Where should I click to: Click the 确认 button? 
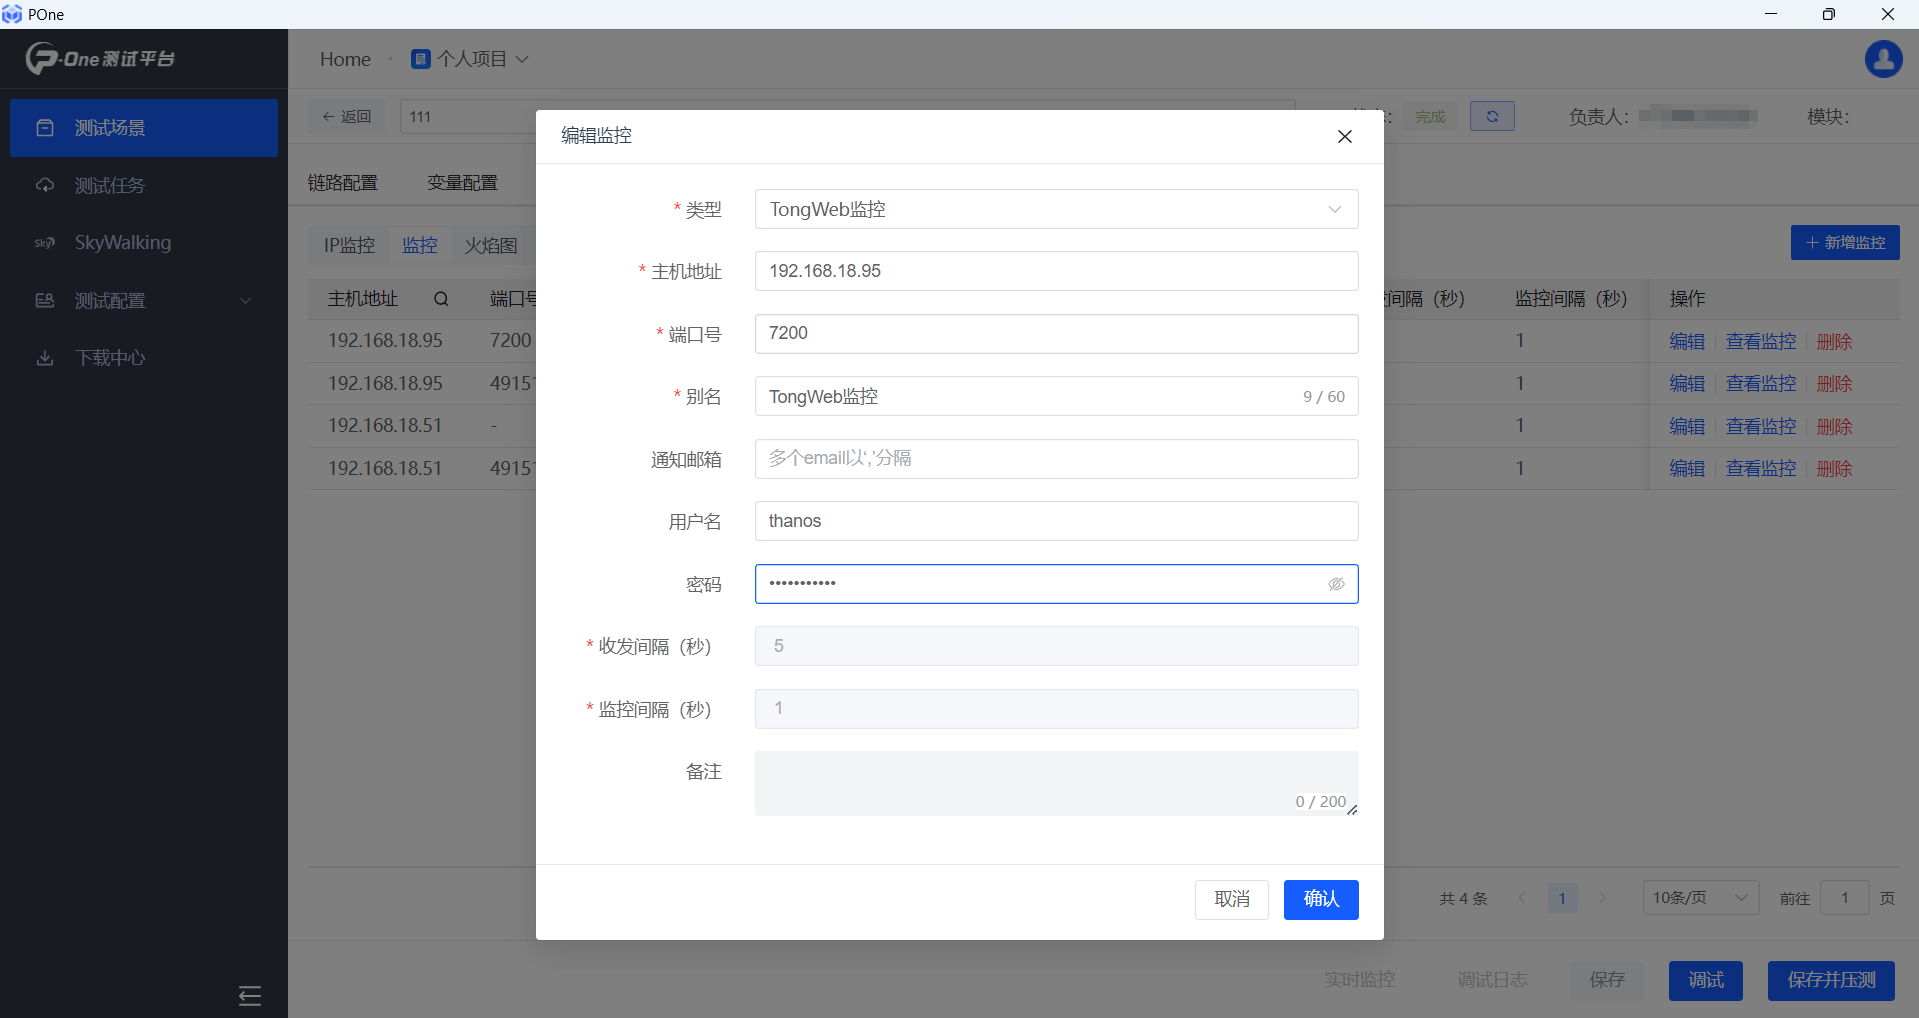(1320, 899)
